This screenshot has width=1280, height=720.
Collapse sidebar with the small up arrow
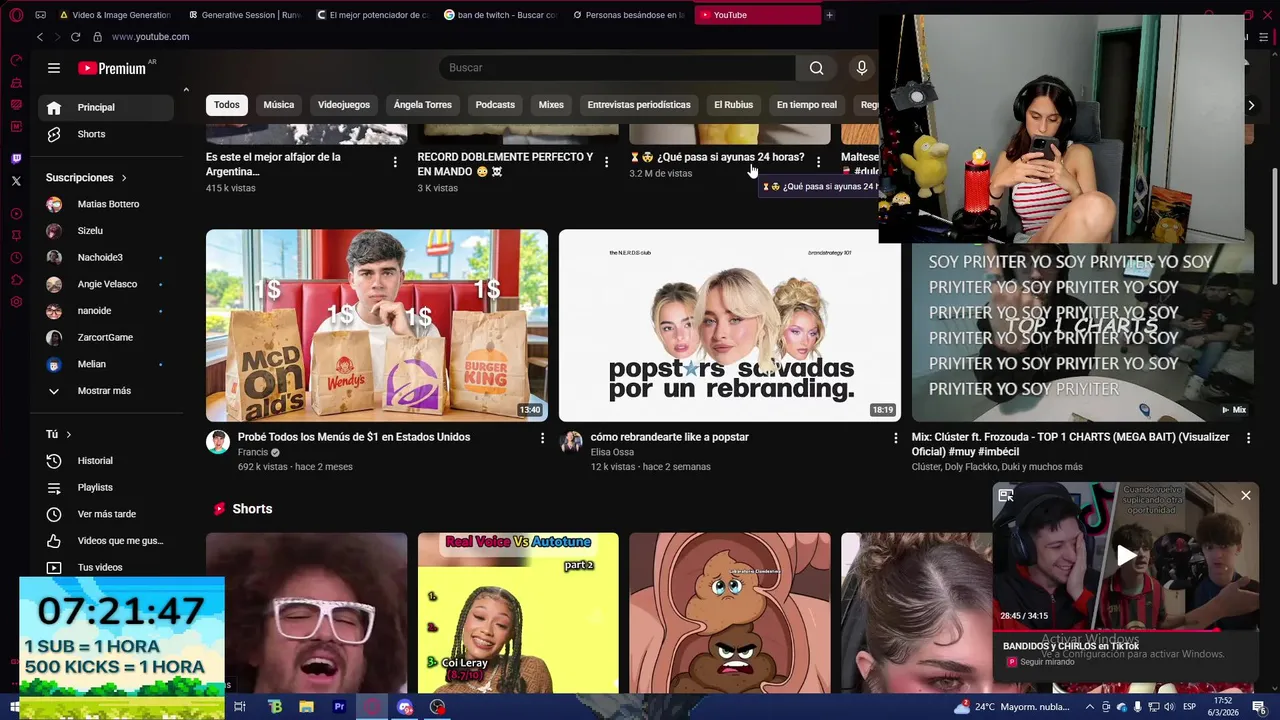[186, 90]
